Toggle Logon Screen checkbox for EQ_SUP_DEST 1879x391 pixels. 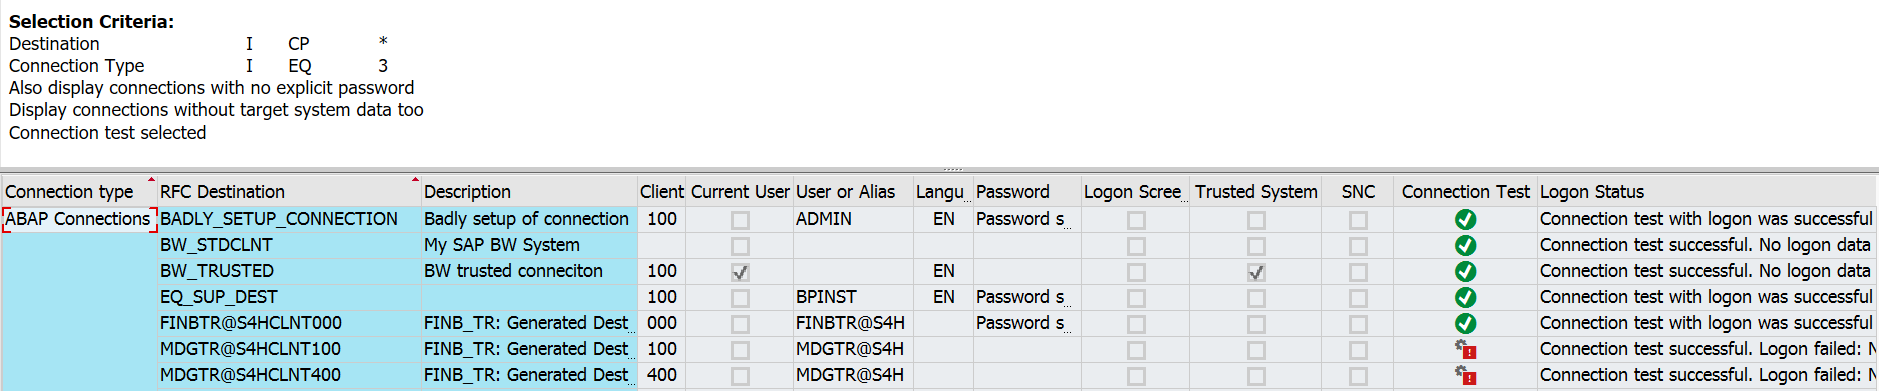tap(1136, 298)
